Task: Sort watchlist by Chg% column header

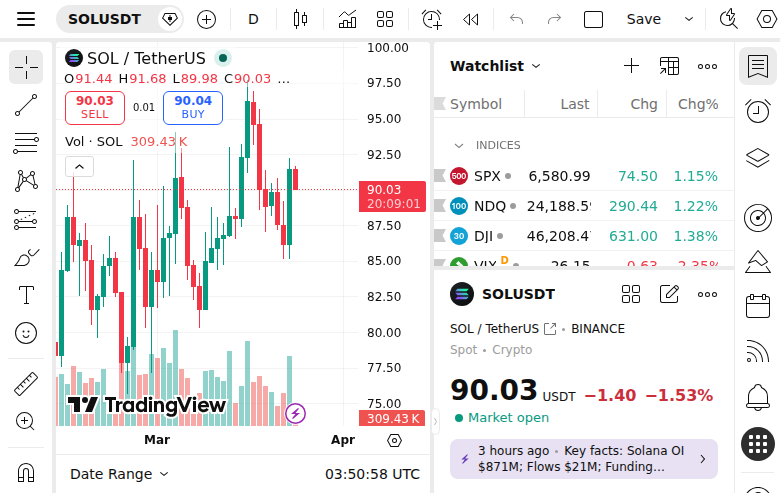Action: (698, 104)
